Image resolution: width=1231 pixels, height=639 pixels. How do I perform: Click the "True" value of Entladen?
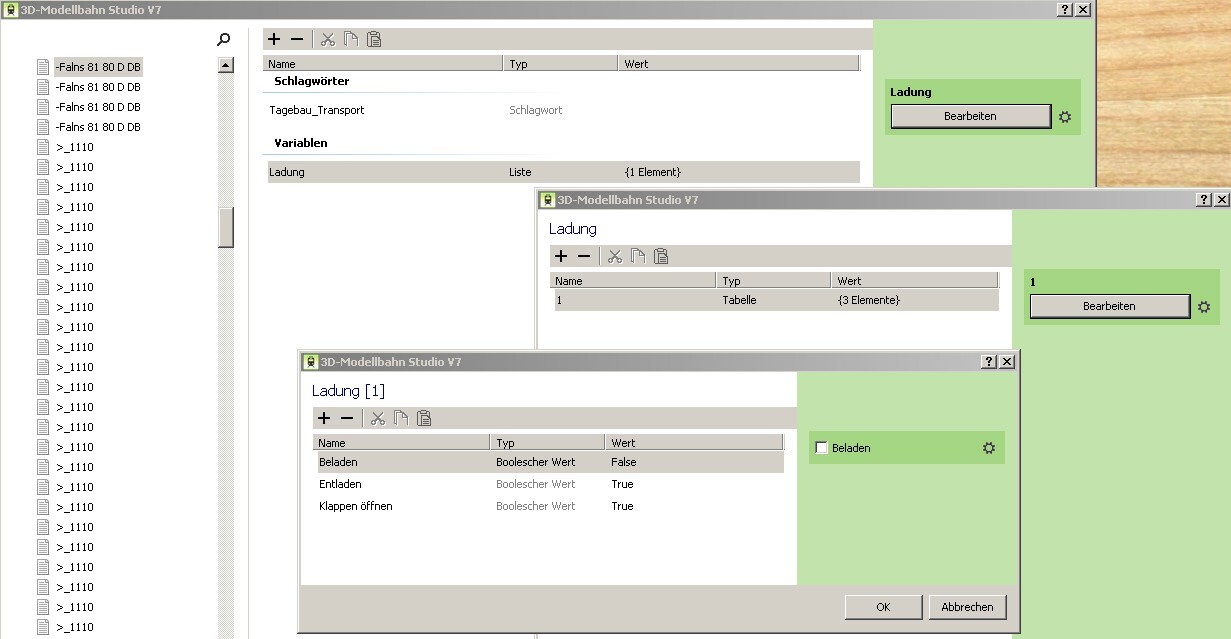coord(622,484)
